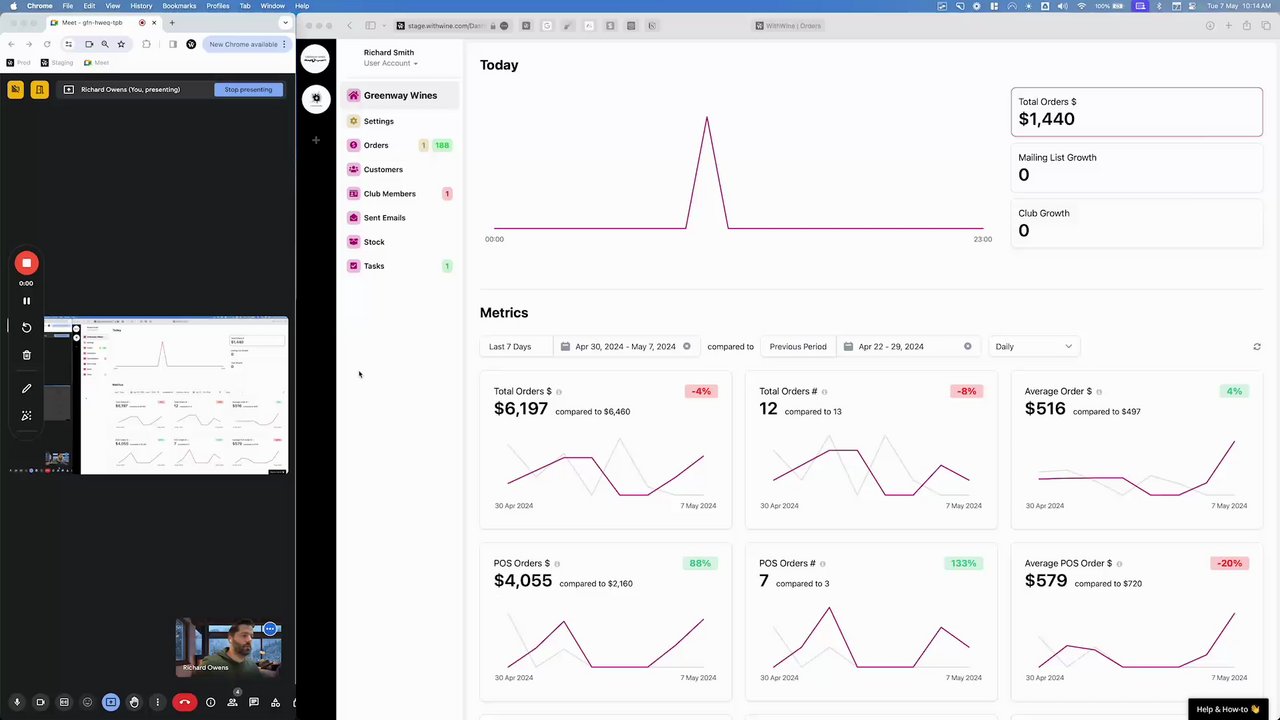Open the Apr 30 - May 7 date picker
Image resolution: width=1280 pixels, height=720 pixels.
click(625, 346)
